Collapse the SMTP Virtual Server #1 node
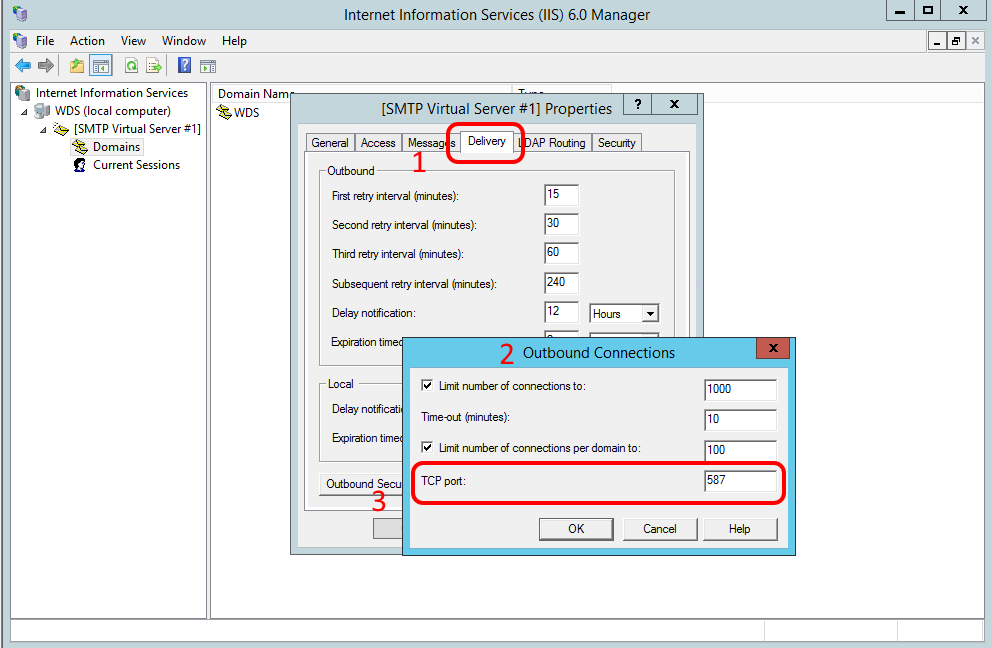The image size is (992, 648). [x=43, y=130]
